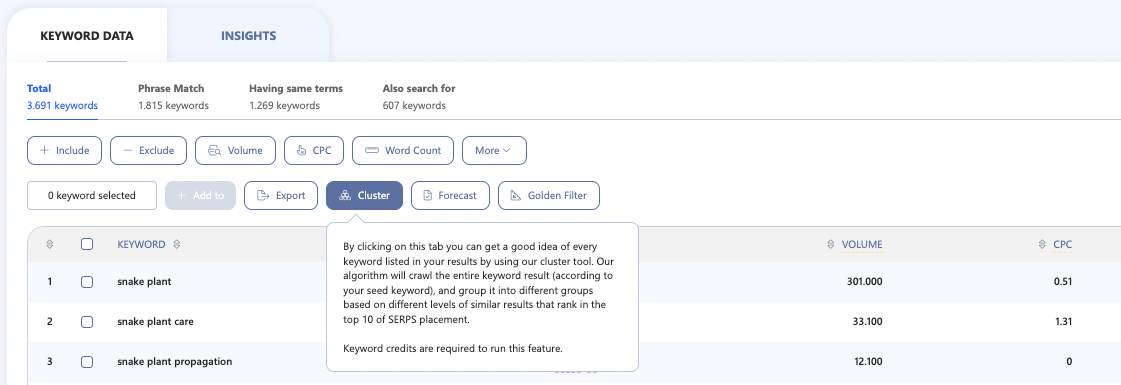Apply the Golden Filter

[548, 196]
